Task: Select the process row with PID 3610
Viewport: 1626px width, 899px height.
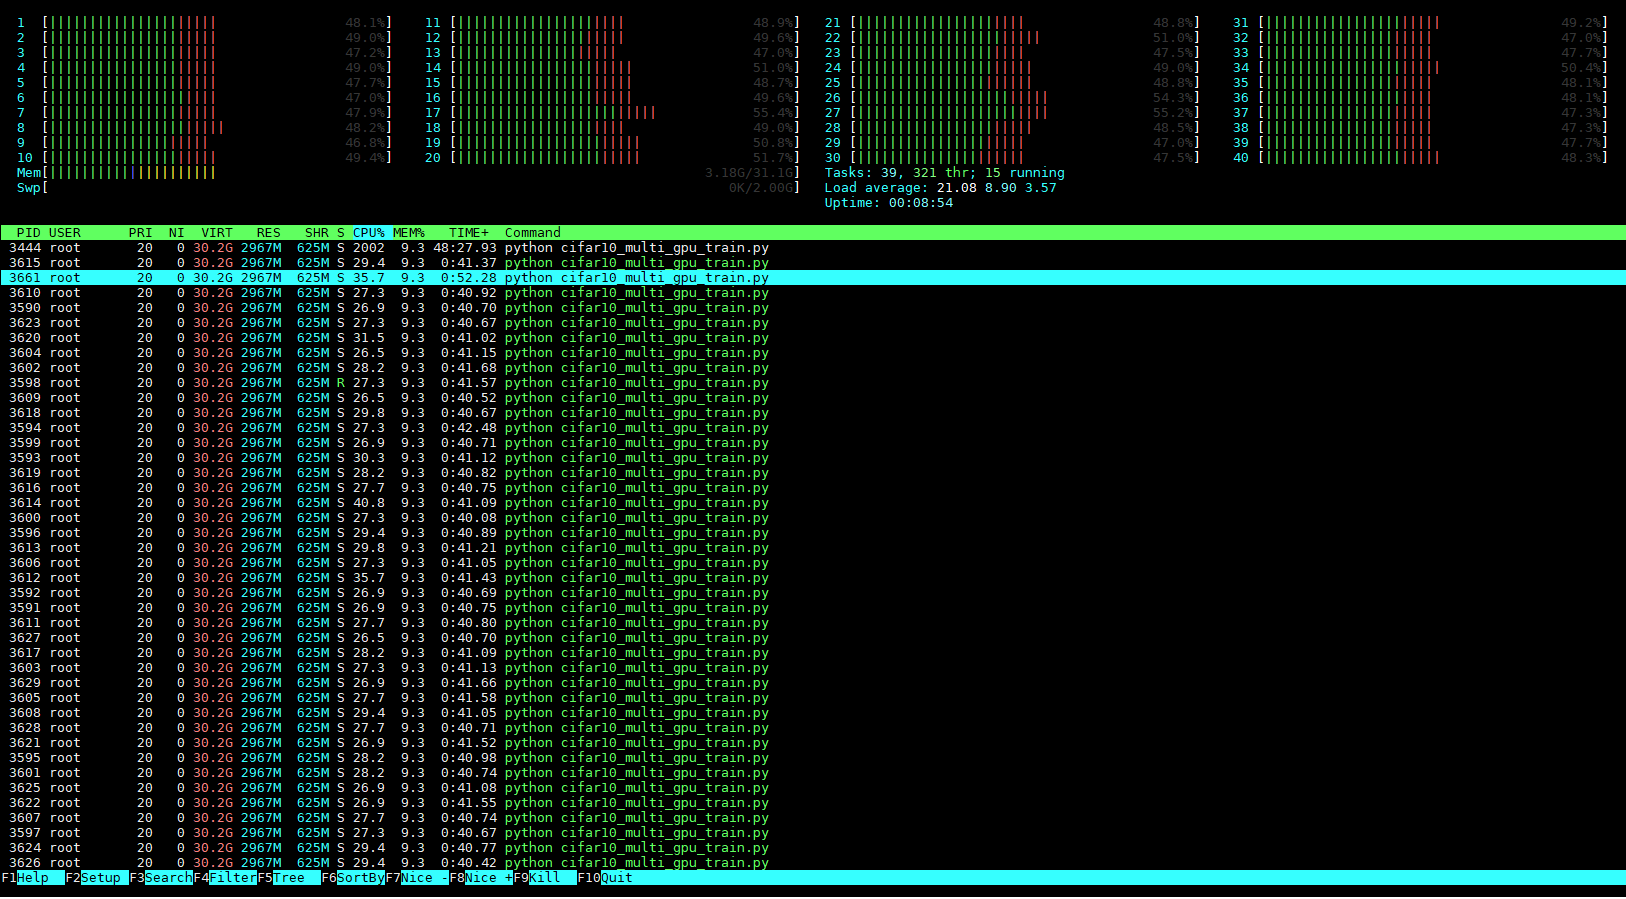Action: (x=813, y=293)
